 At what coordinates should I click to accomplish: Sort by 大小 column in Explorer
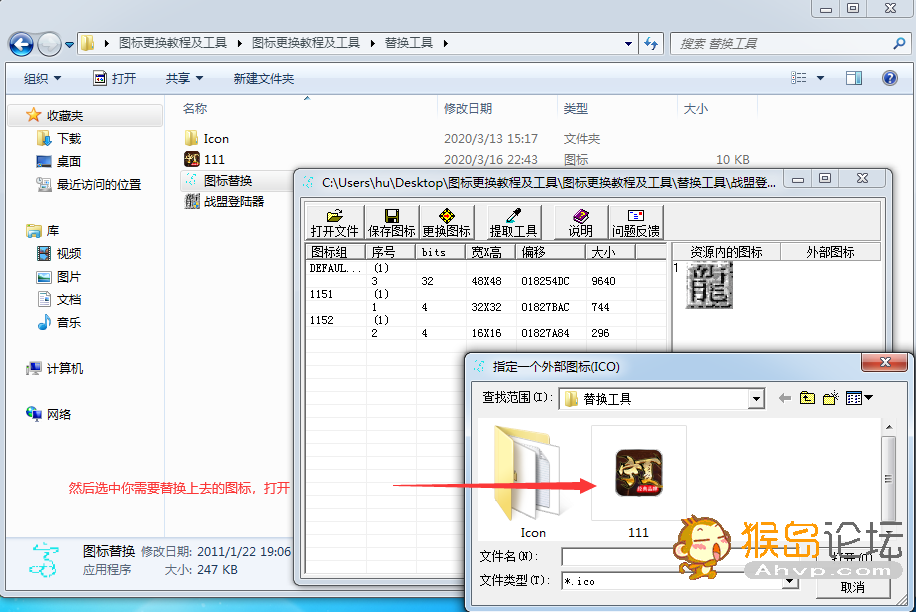(x=695, y=108)
